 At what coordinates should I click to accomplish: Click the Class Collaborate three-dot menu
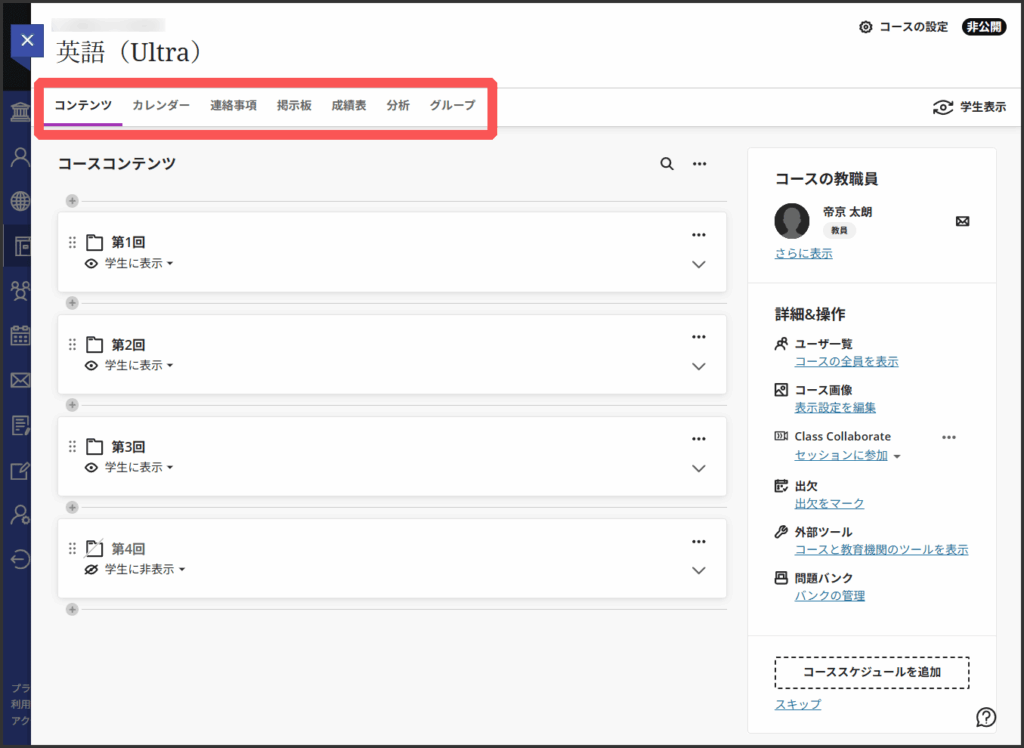click(x=949, y=437)
